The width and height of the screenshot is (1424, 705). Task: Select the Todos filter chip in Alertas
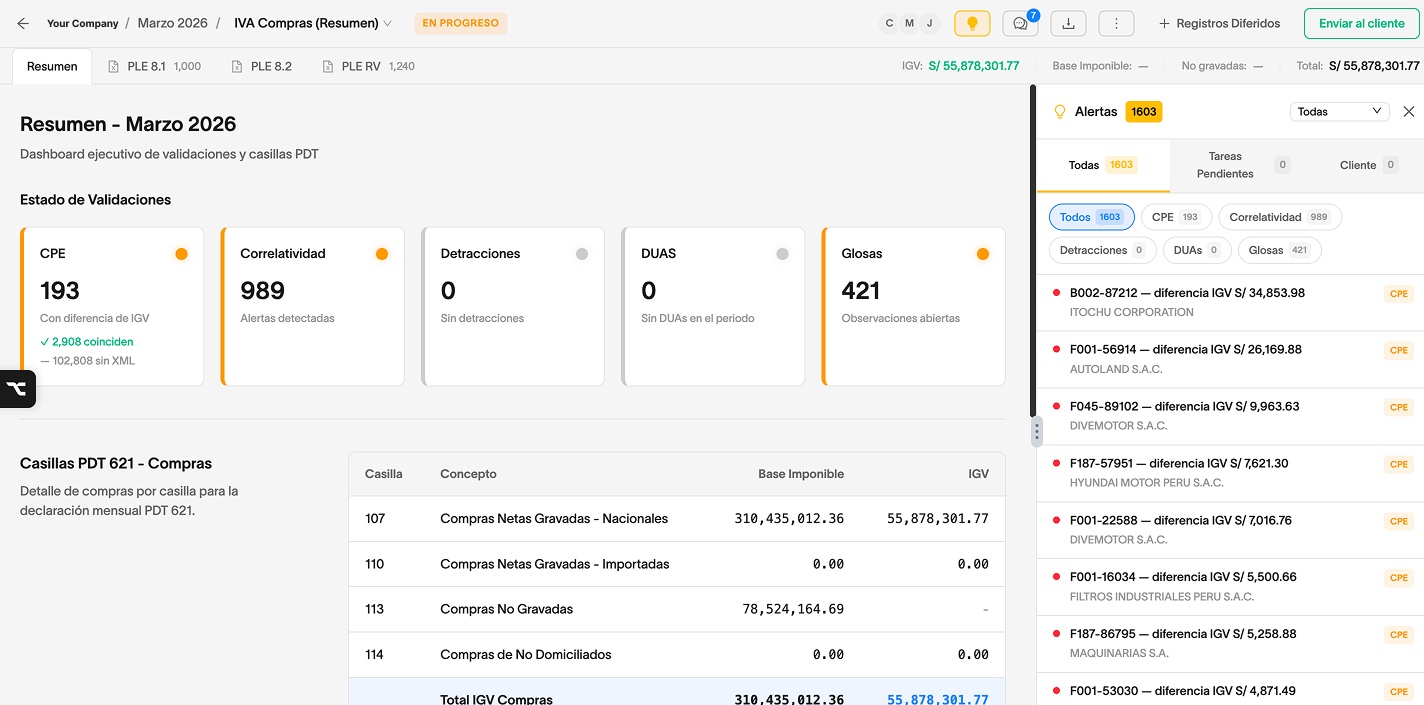1091,216
